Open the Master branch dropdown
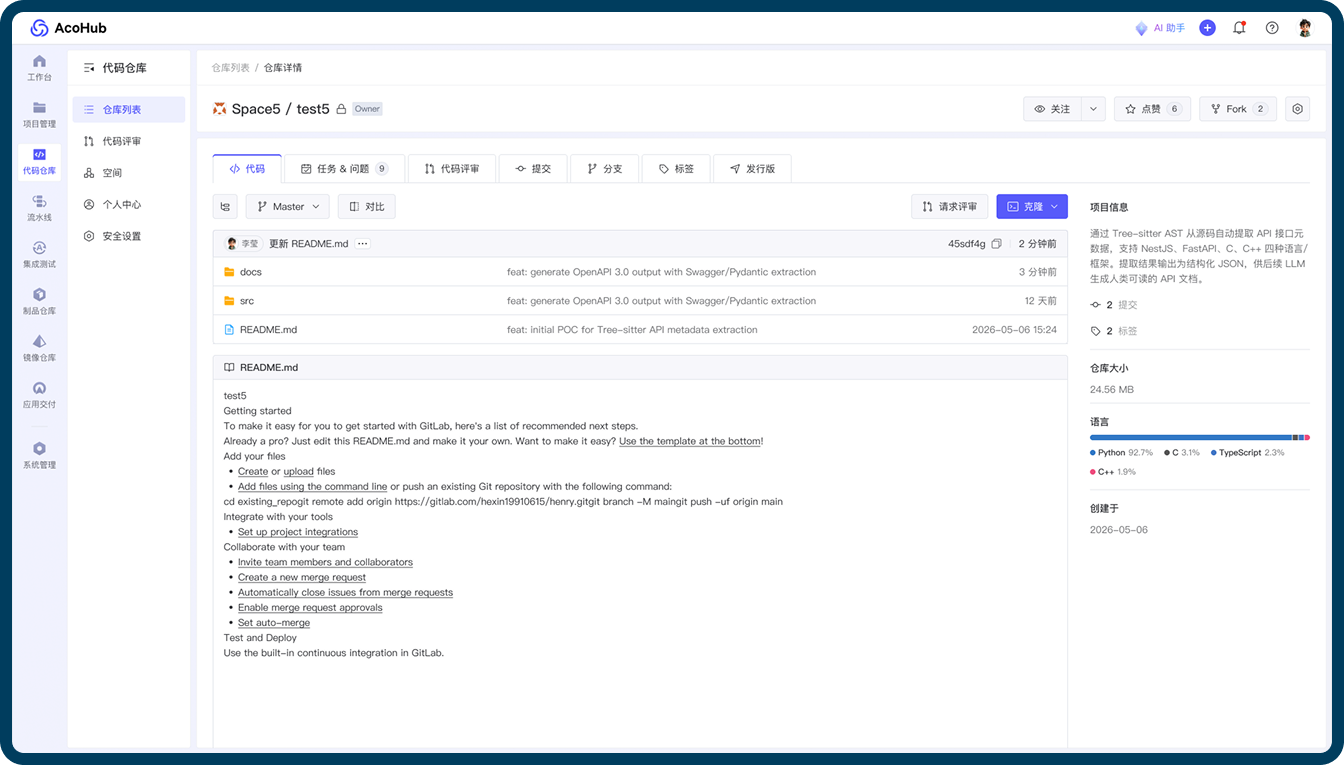This screenshot has width=1344, height=765. (x=287, y=207)
